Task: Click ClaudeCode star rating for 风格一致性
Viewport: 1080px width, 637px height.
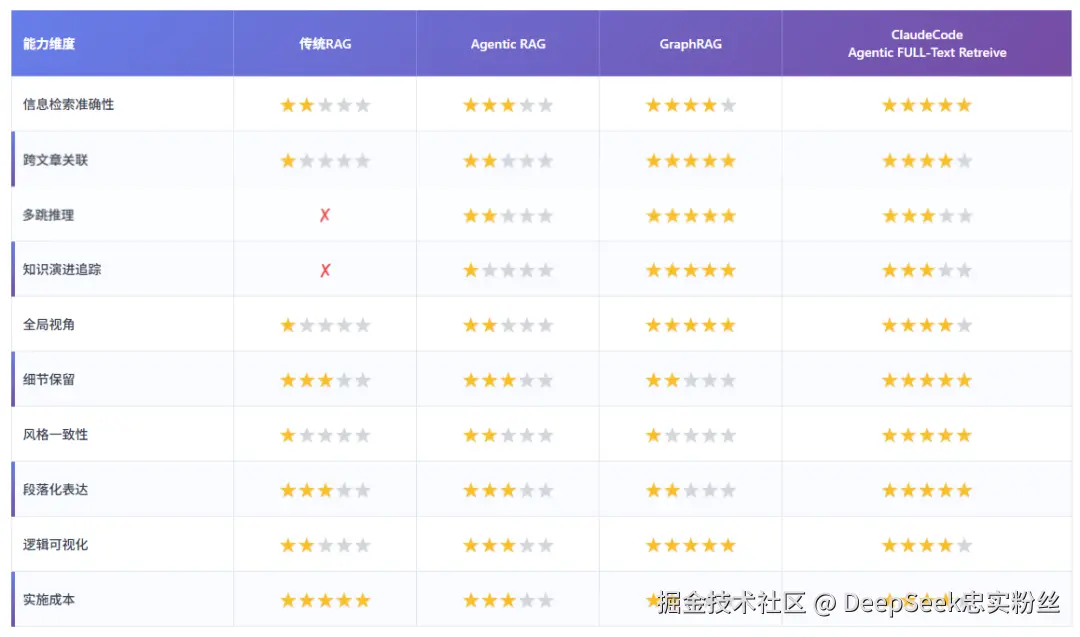Action: pyautogui.click(x=927, y=435)
